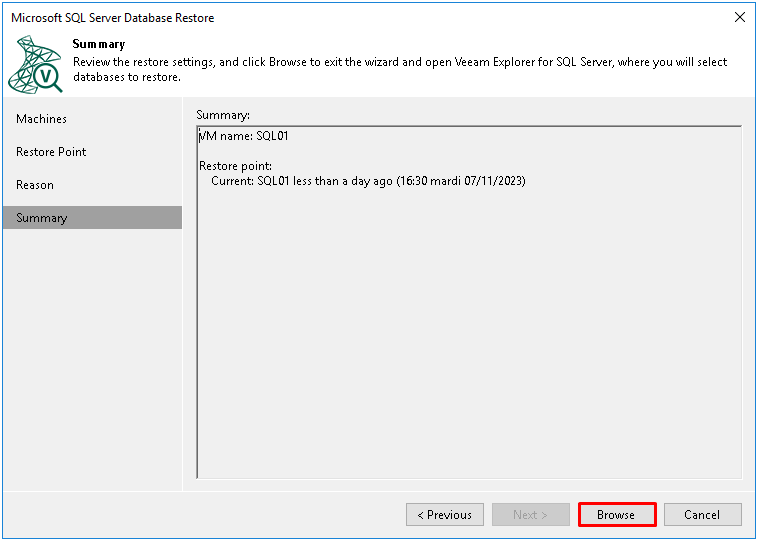759x541 pixels.
Task: Close the restore wizard window
Action: point(740,17)
